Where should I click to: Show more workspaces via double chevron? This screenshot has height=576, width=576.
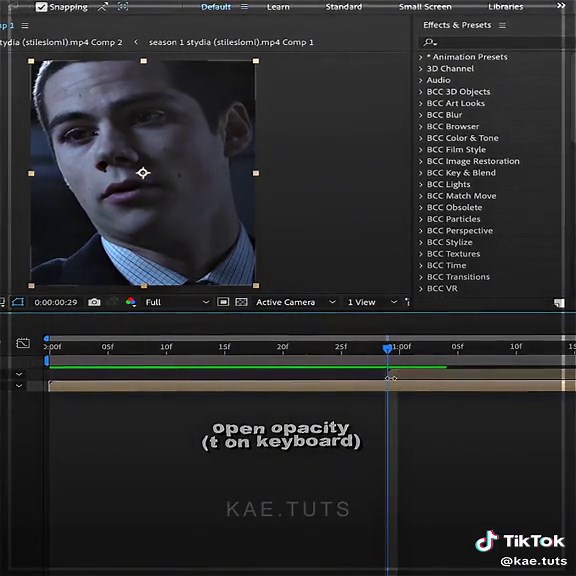(561, 6)
